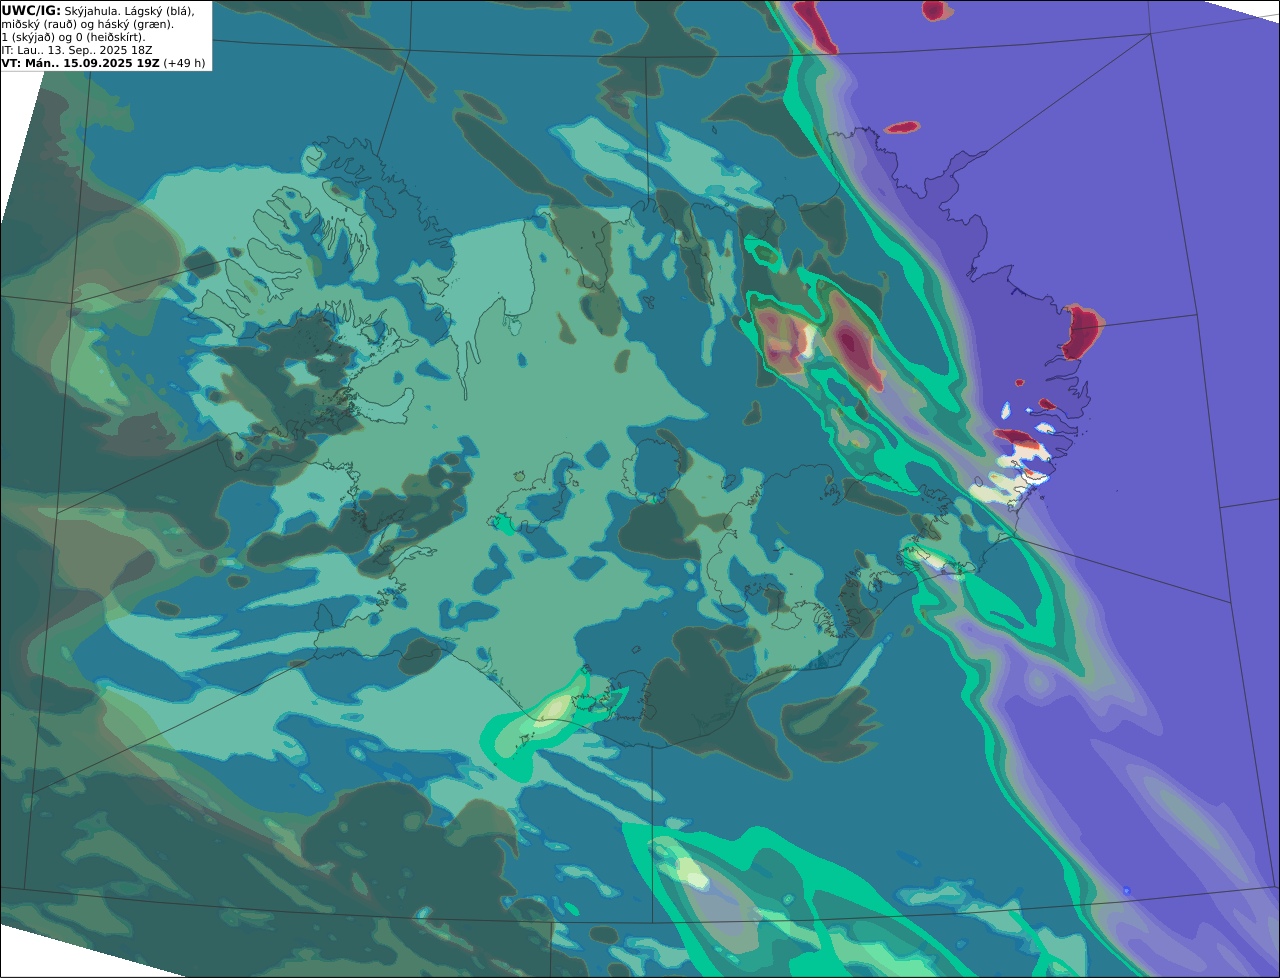Select the text "miðský (rauð) og háský (græn)."
This screenshot has height=978, width=1280.
point(87,23)
